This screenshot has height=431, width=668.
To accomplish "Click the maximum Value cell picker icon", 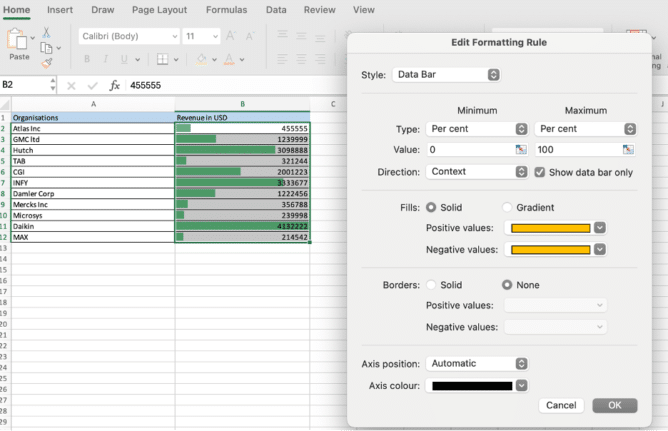I will (628, 149).
